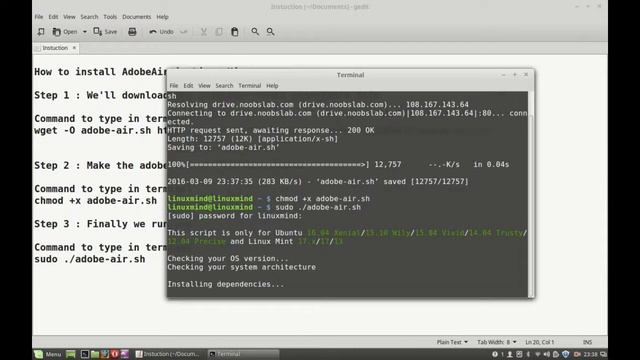Close the Instuction tab with its x
The height and width of the screenshot is (360, 640).
(74, 48)
